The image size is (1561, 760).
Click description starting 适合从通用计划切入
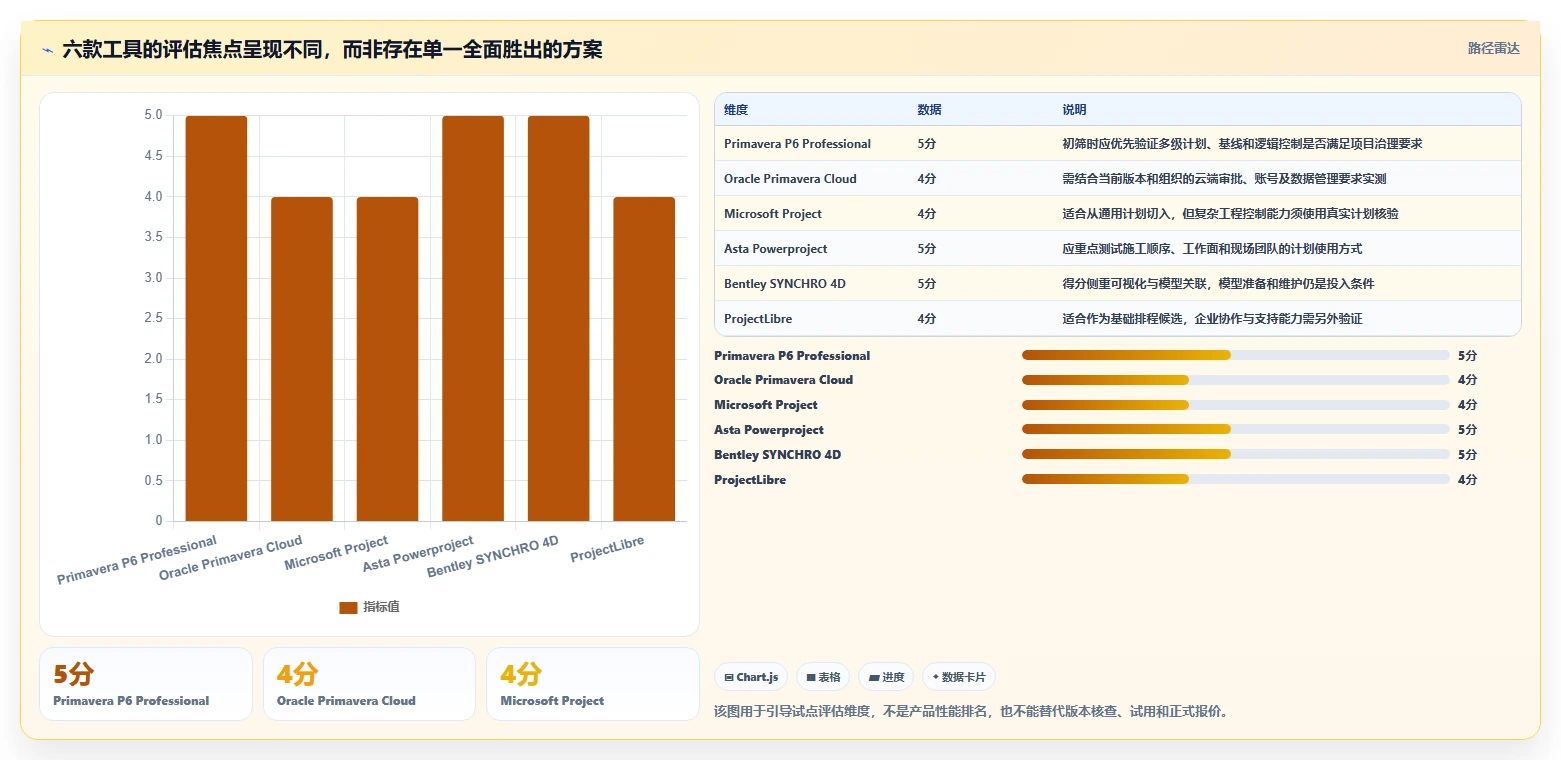(x=1230, y=214)
